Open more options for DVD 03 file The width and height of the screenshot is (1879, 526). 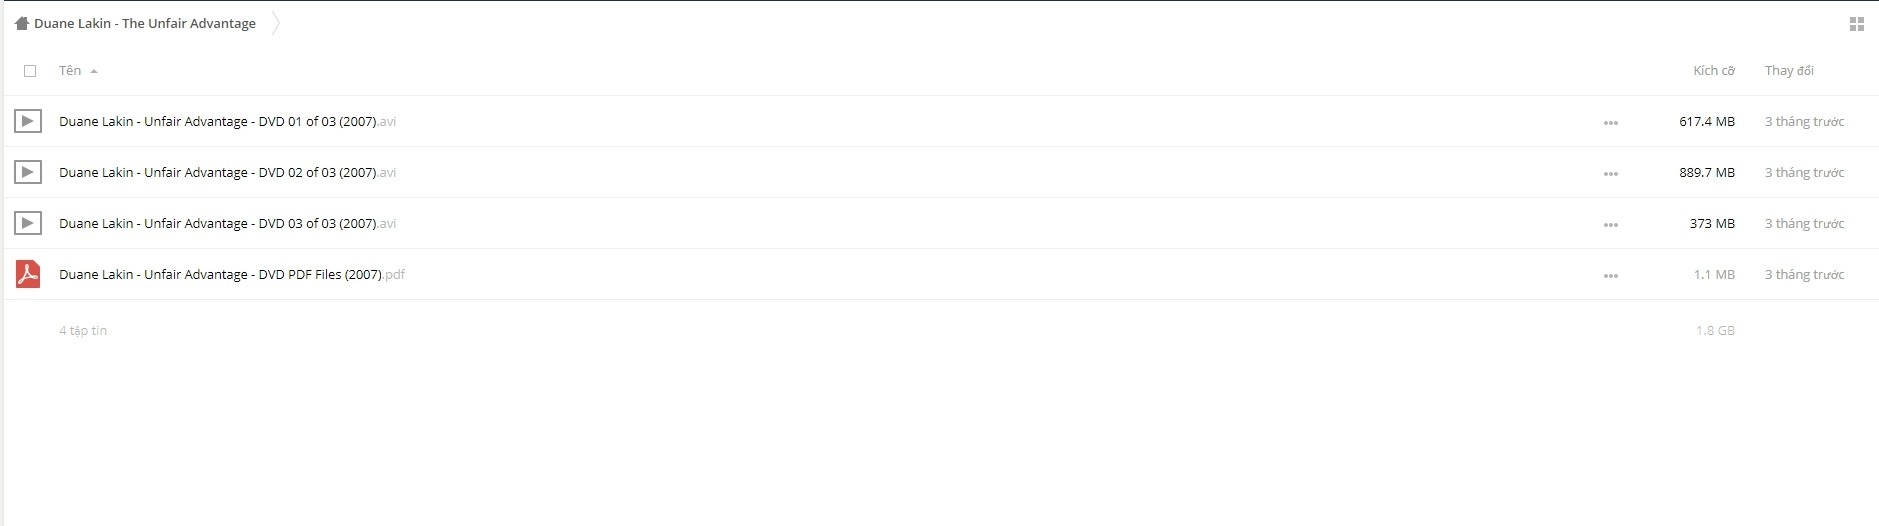(1610, 225)
